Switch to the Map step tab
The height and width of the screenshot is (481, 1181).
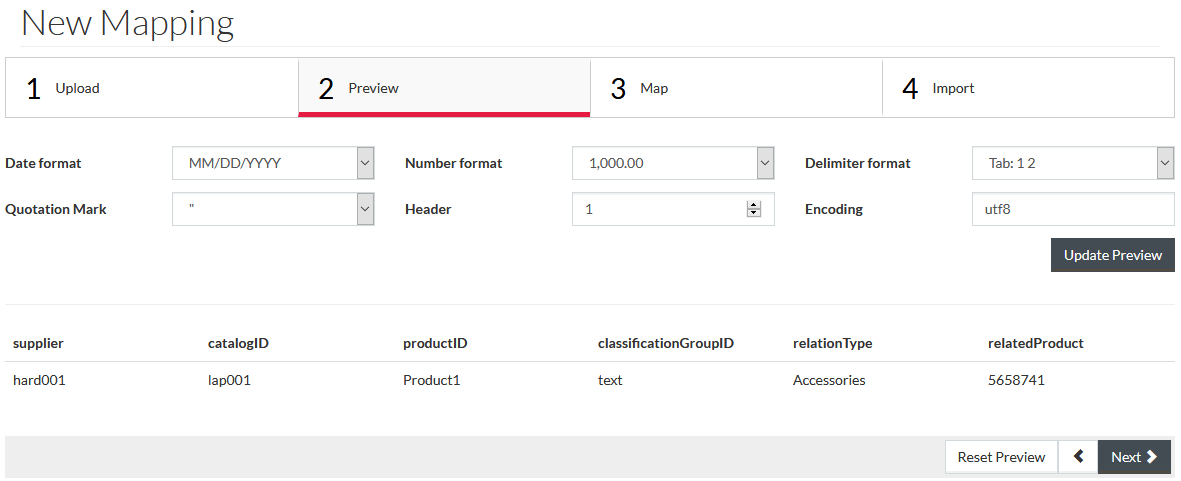point(737,88)
